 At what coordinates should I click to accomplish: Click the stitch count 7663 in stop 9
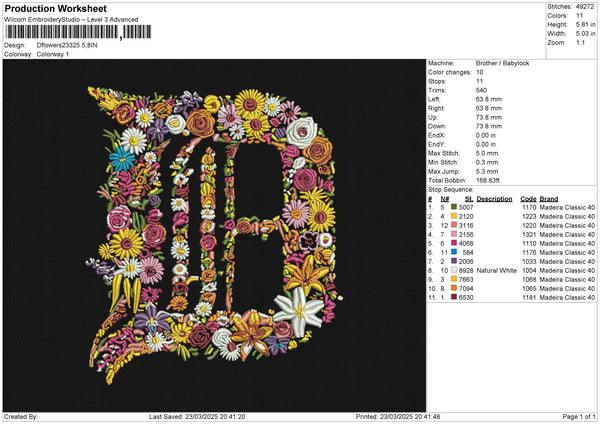pos(466,279)
